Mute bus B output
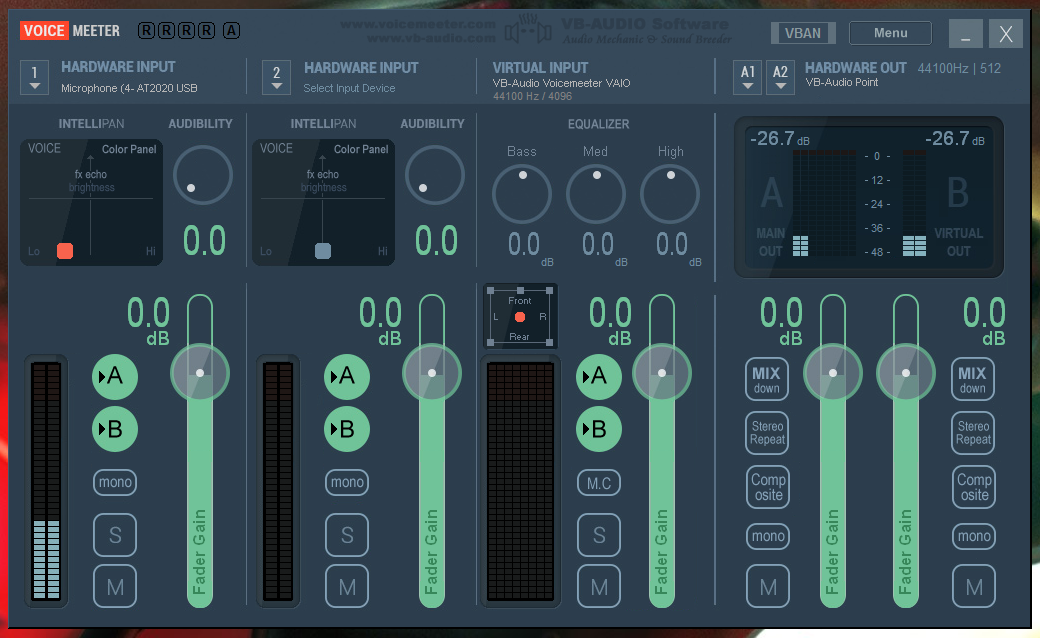Screen dimensions: 1040x638 [x=974, y=586]
